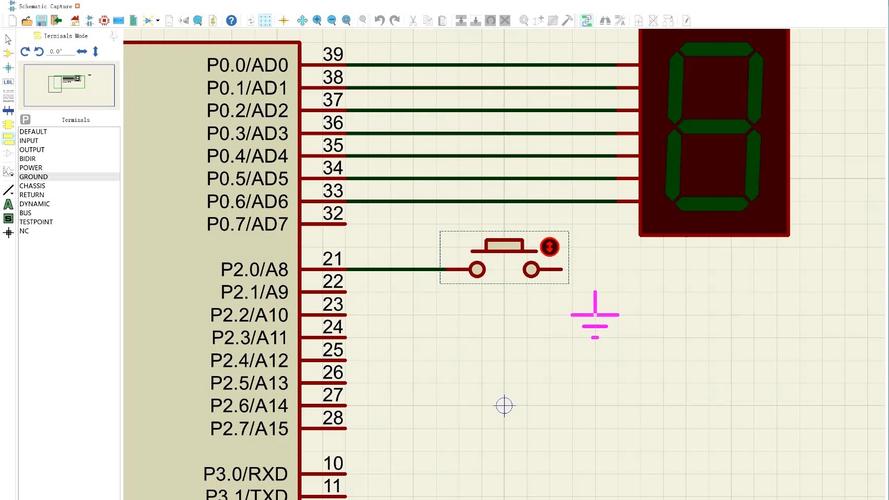This screenshot has width=889, height=500.
Task: Click the blue Help question-mark icon
Action: tap(231, 21)
